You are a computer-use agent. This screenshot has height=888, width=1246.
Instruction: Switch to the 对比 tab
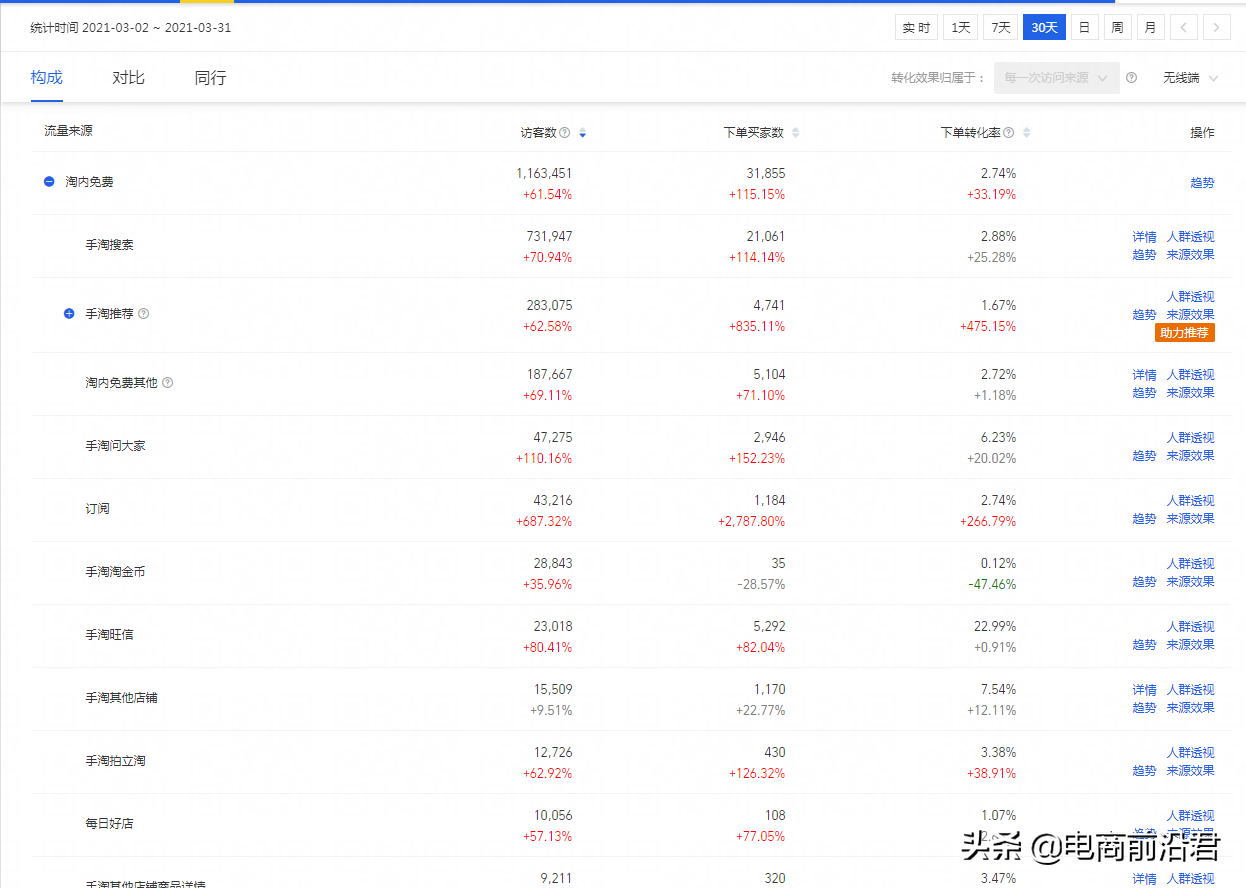click(x=129, y=77)
